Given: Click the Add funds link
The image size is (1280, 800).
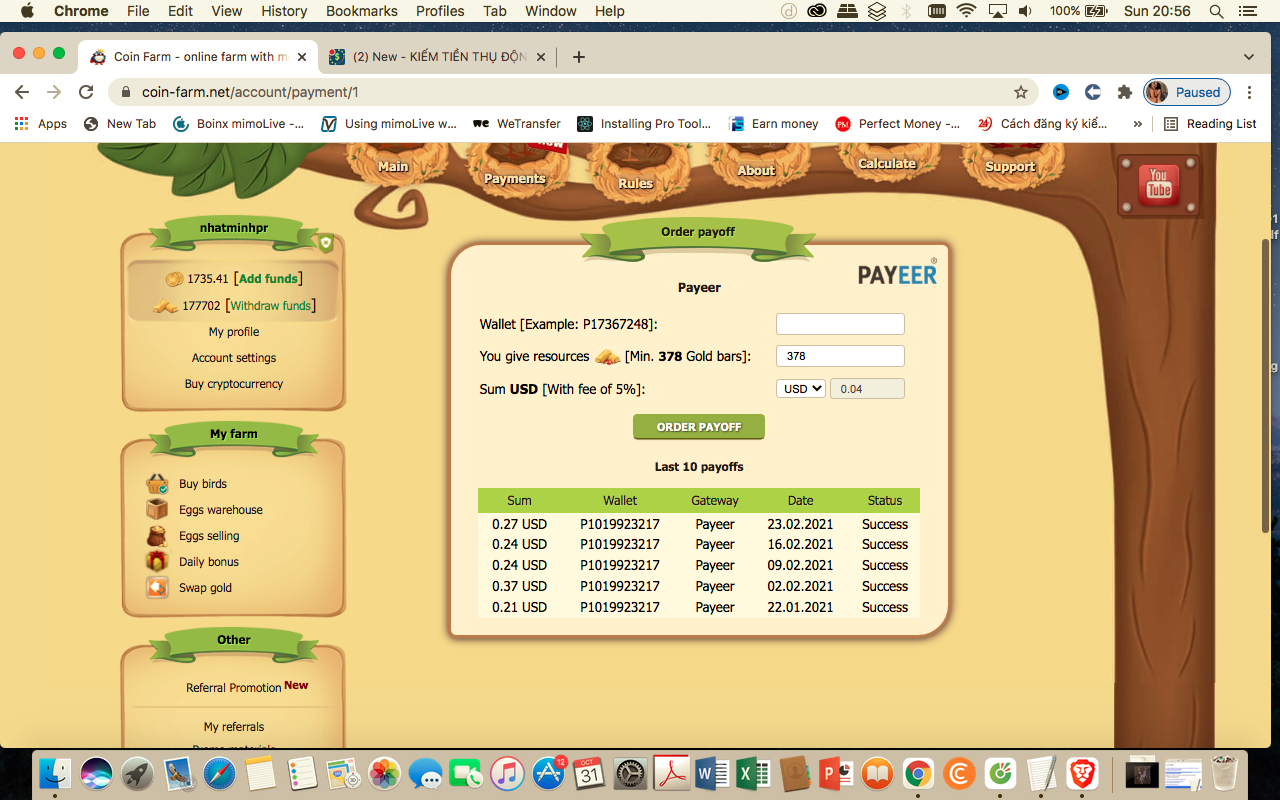Looking at the screenshot, I should [x=268, y=279].
